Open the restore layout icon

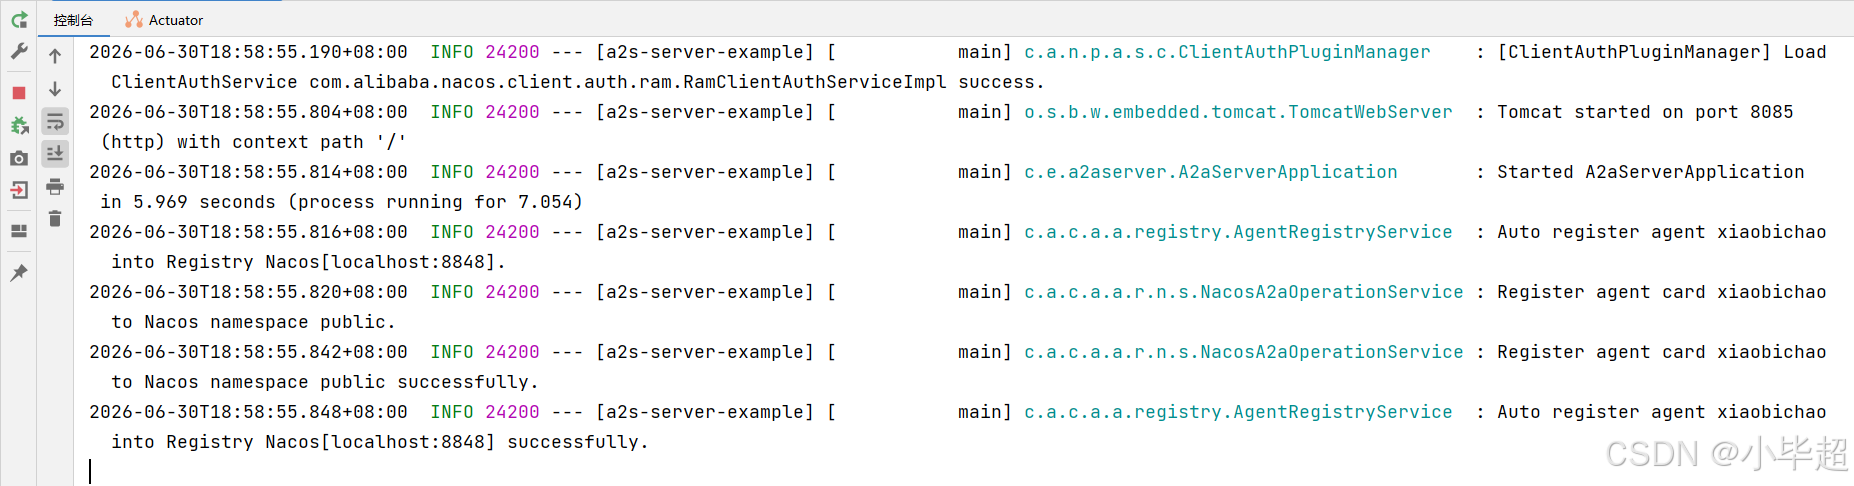[x=19, y=231]
